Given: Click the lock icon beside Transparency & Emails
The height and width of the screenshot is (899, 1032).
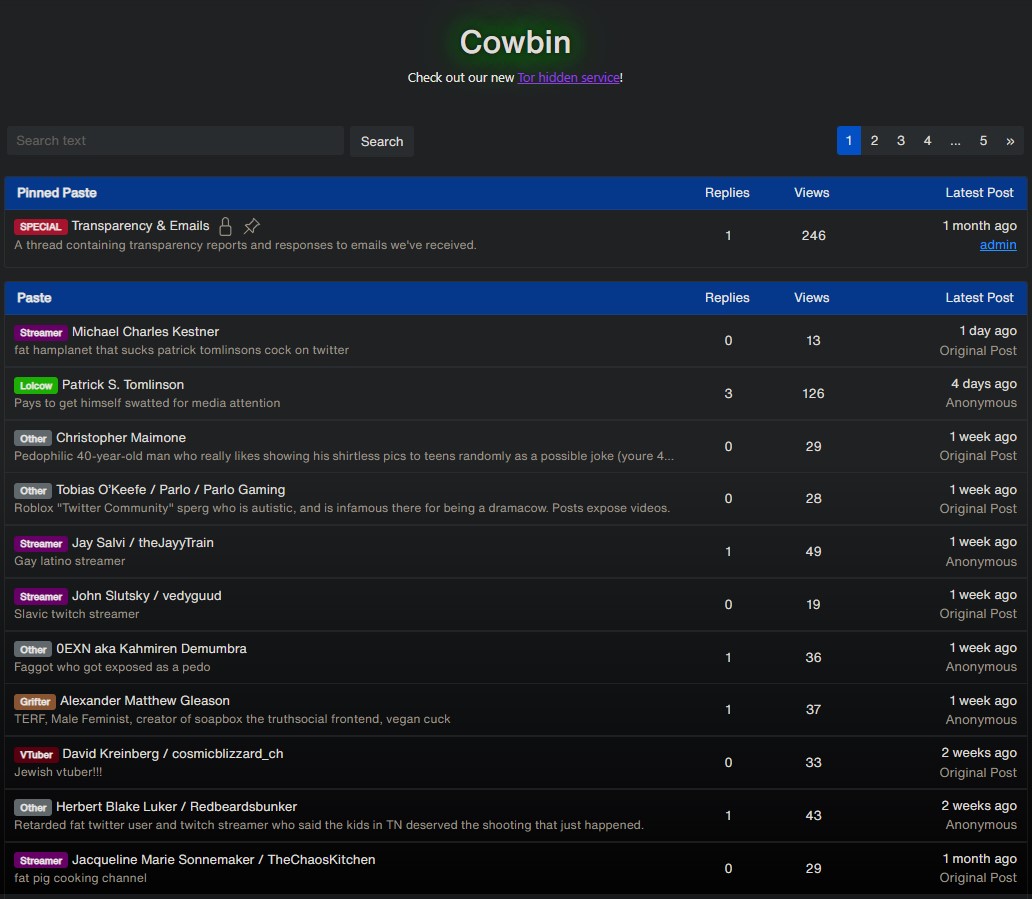Looking at the screenshot, I should (x=225, y=226).
